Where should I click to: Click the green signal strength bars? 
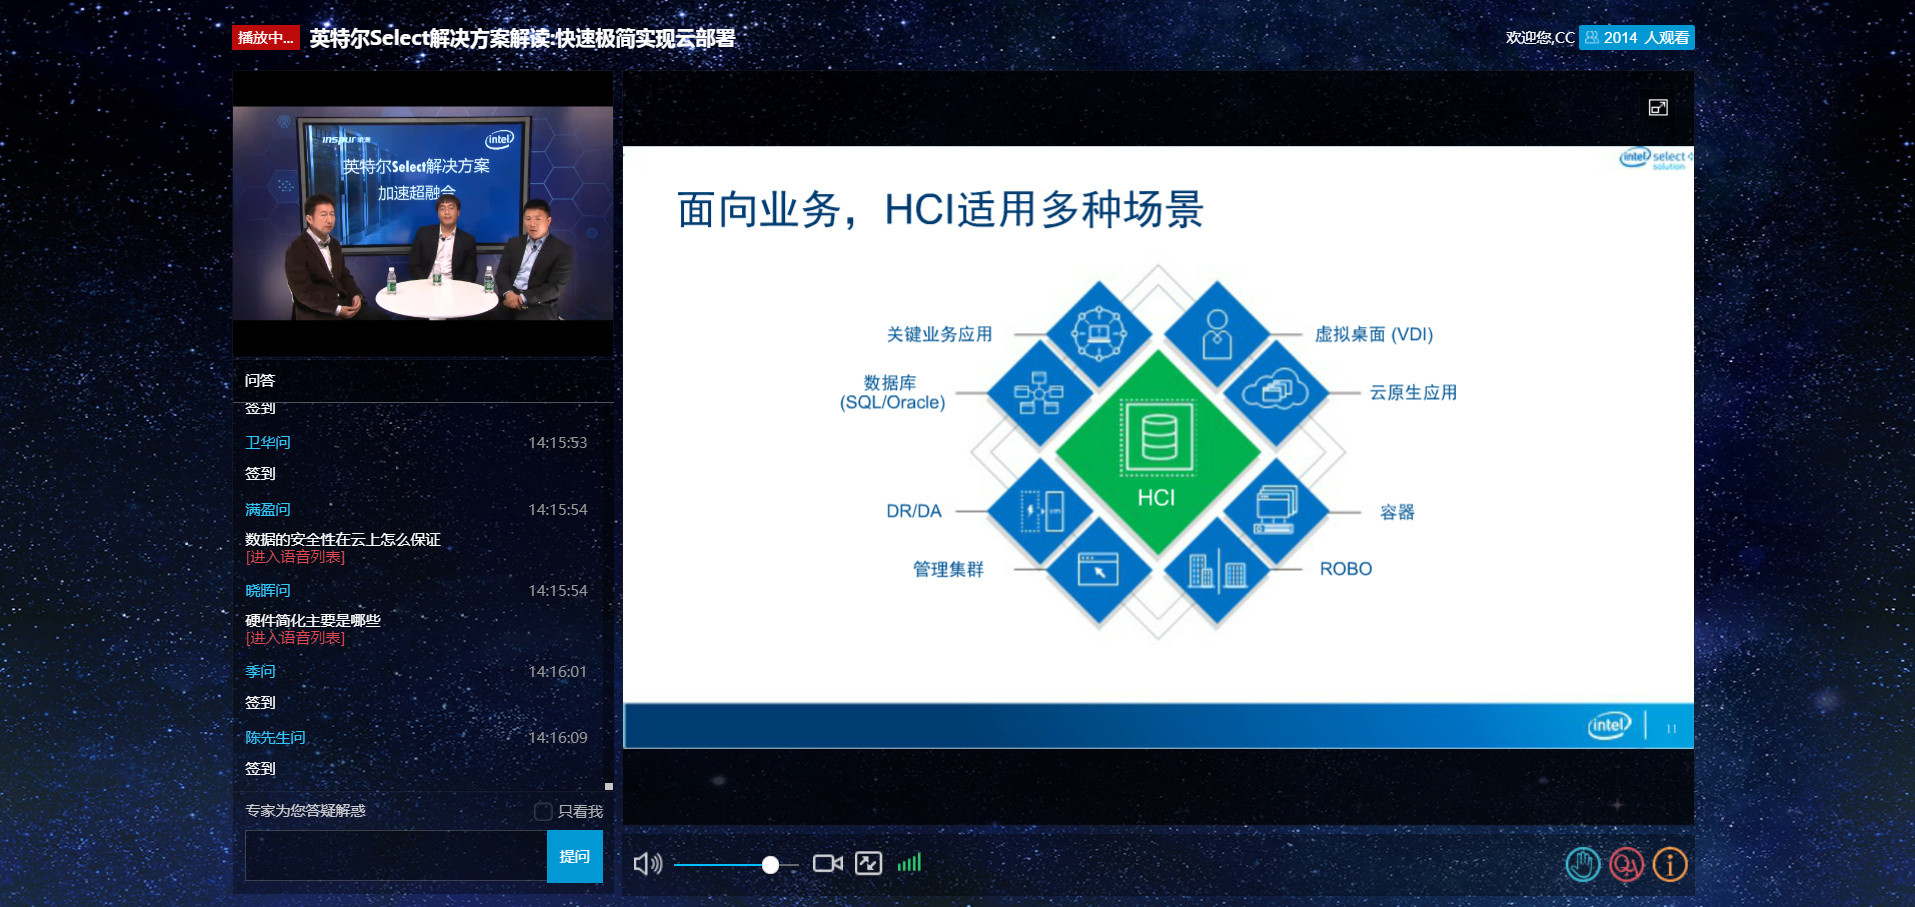(909, 863)
